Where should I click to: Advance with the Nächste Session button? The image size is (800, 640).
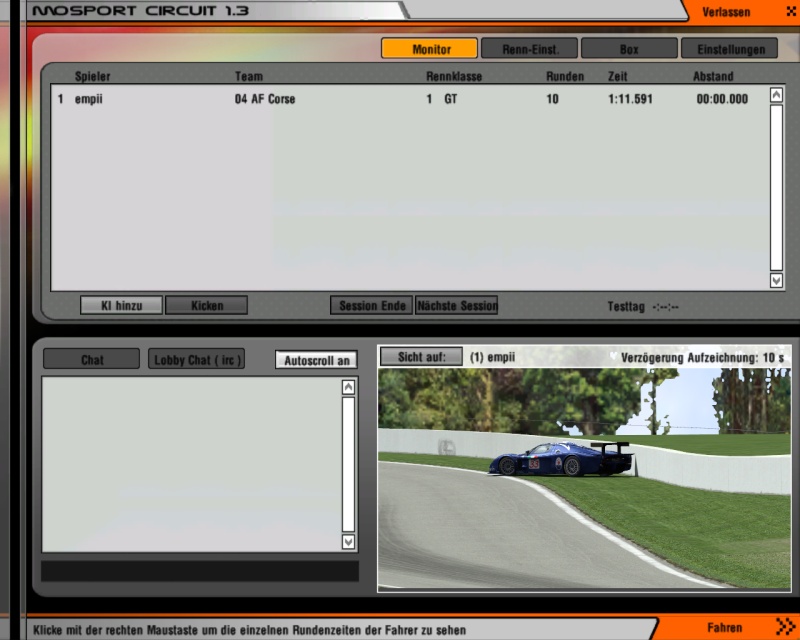tap(457, 305)
